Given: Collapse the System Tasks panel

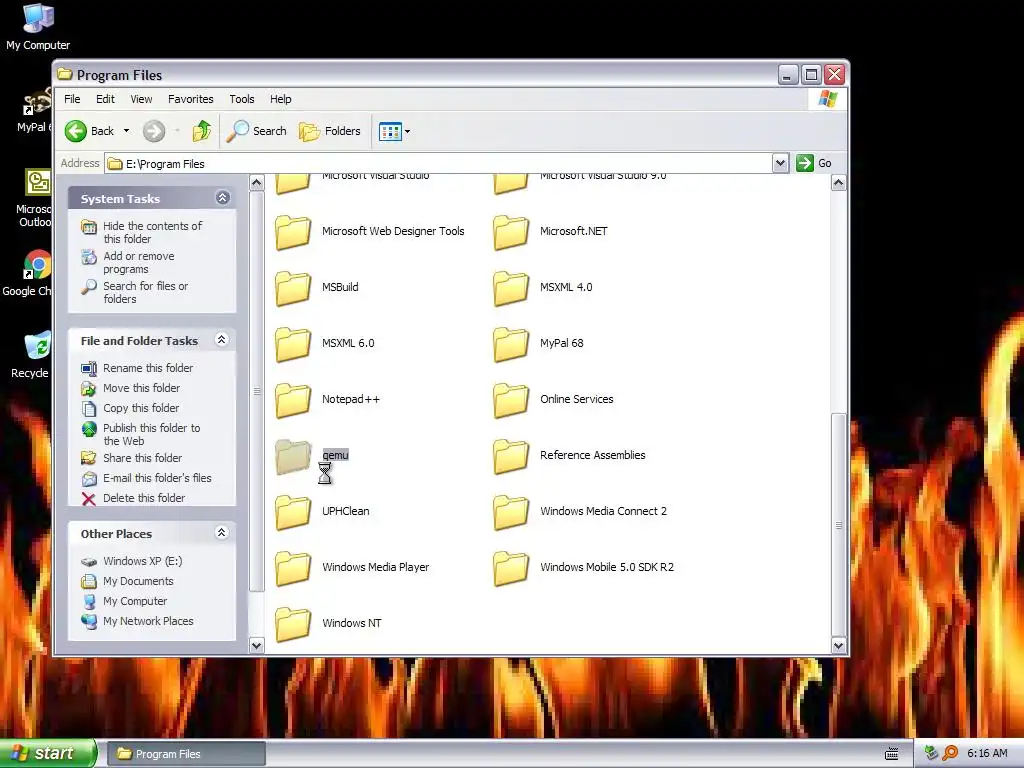Looking at the screenshot, I should click(222, 198).
